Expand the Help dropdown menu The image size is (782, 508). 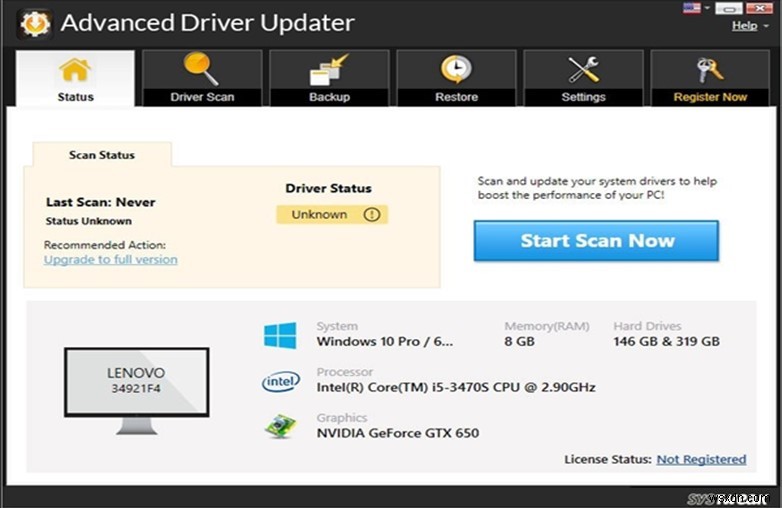[748, 26]
